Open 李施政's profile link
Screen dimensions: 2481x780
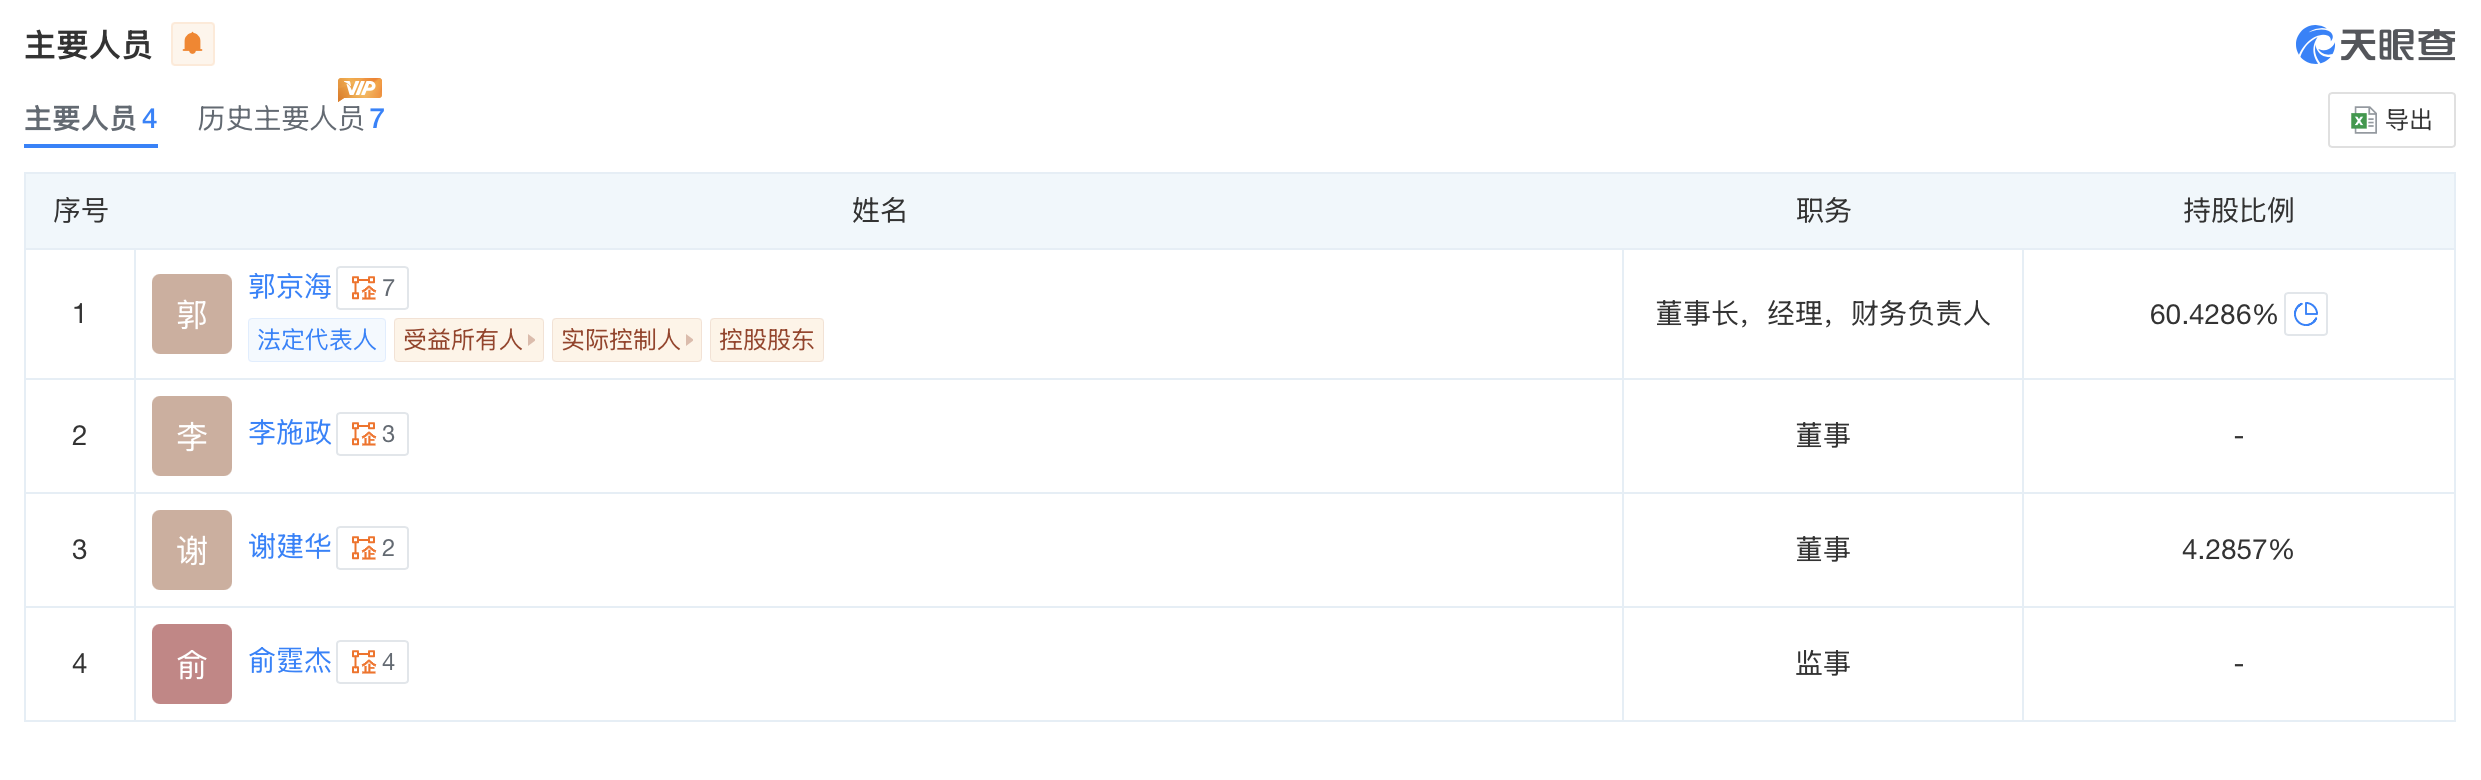tap(290, 433)
